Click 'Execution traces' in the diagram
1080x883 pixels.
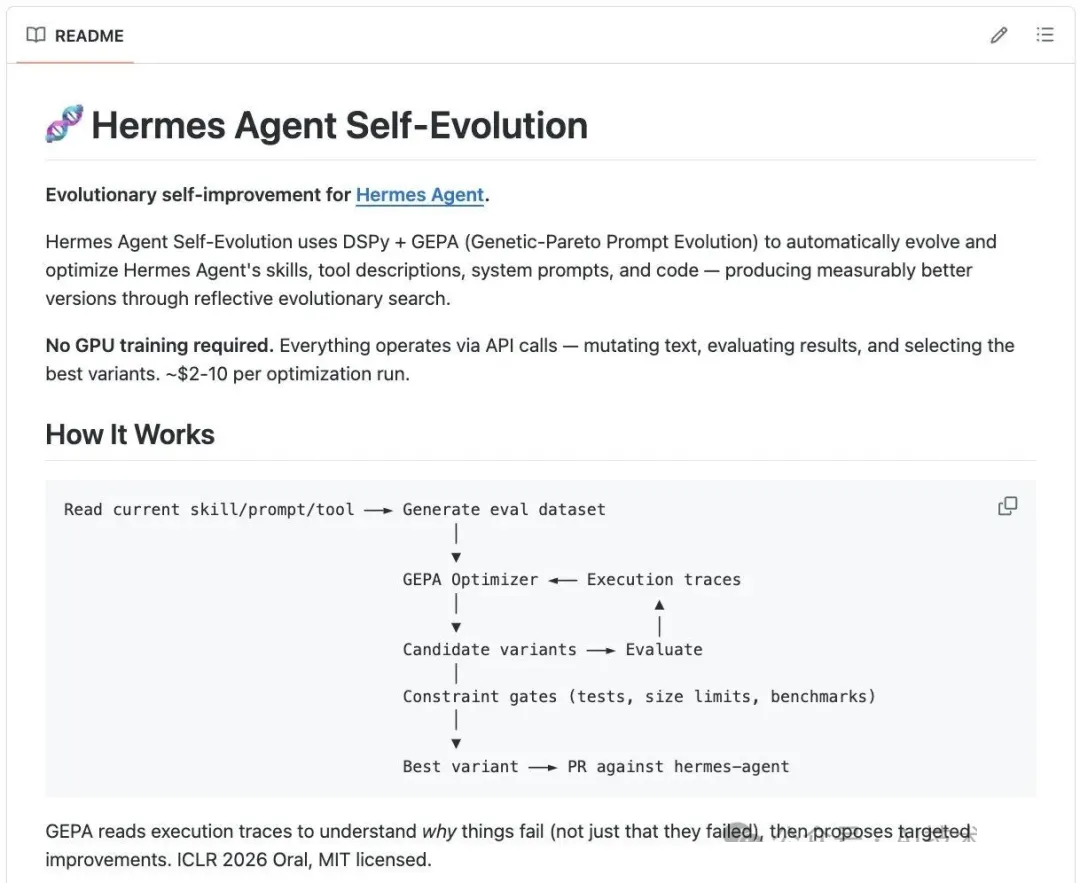point(664,580)
